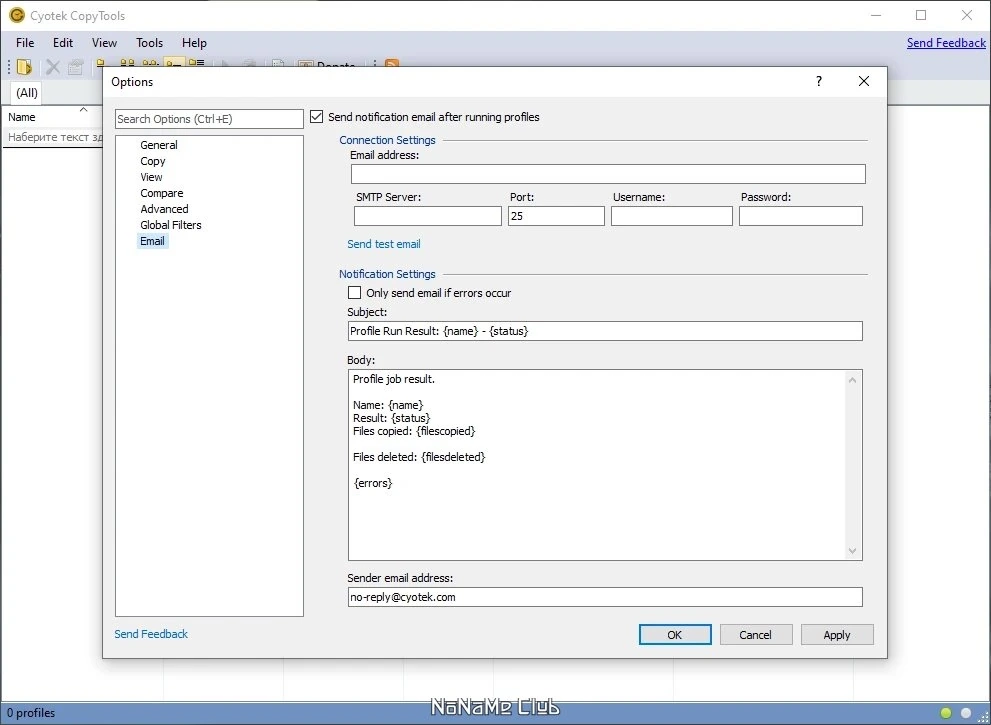Screen dimensions: 991x725
Task: Close the Options dialog
Action: tap(864, 81)
